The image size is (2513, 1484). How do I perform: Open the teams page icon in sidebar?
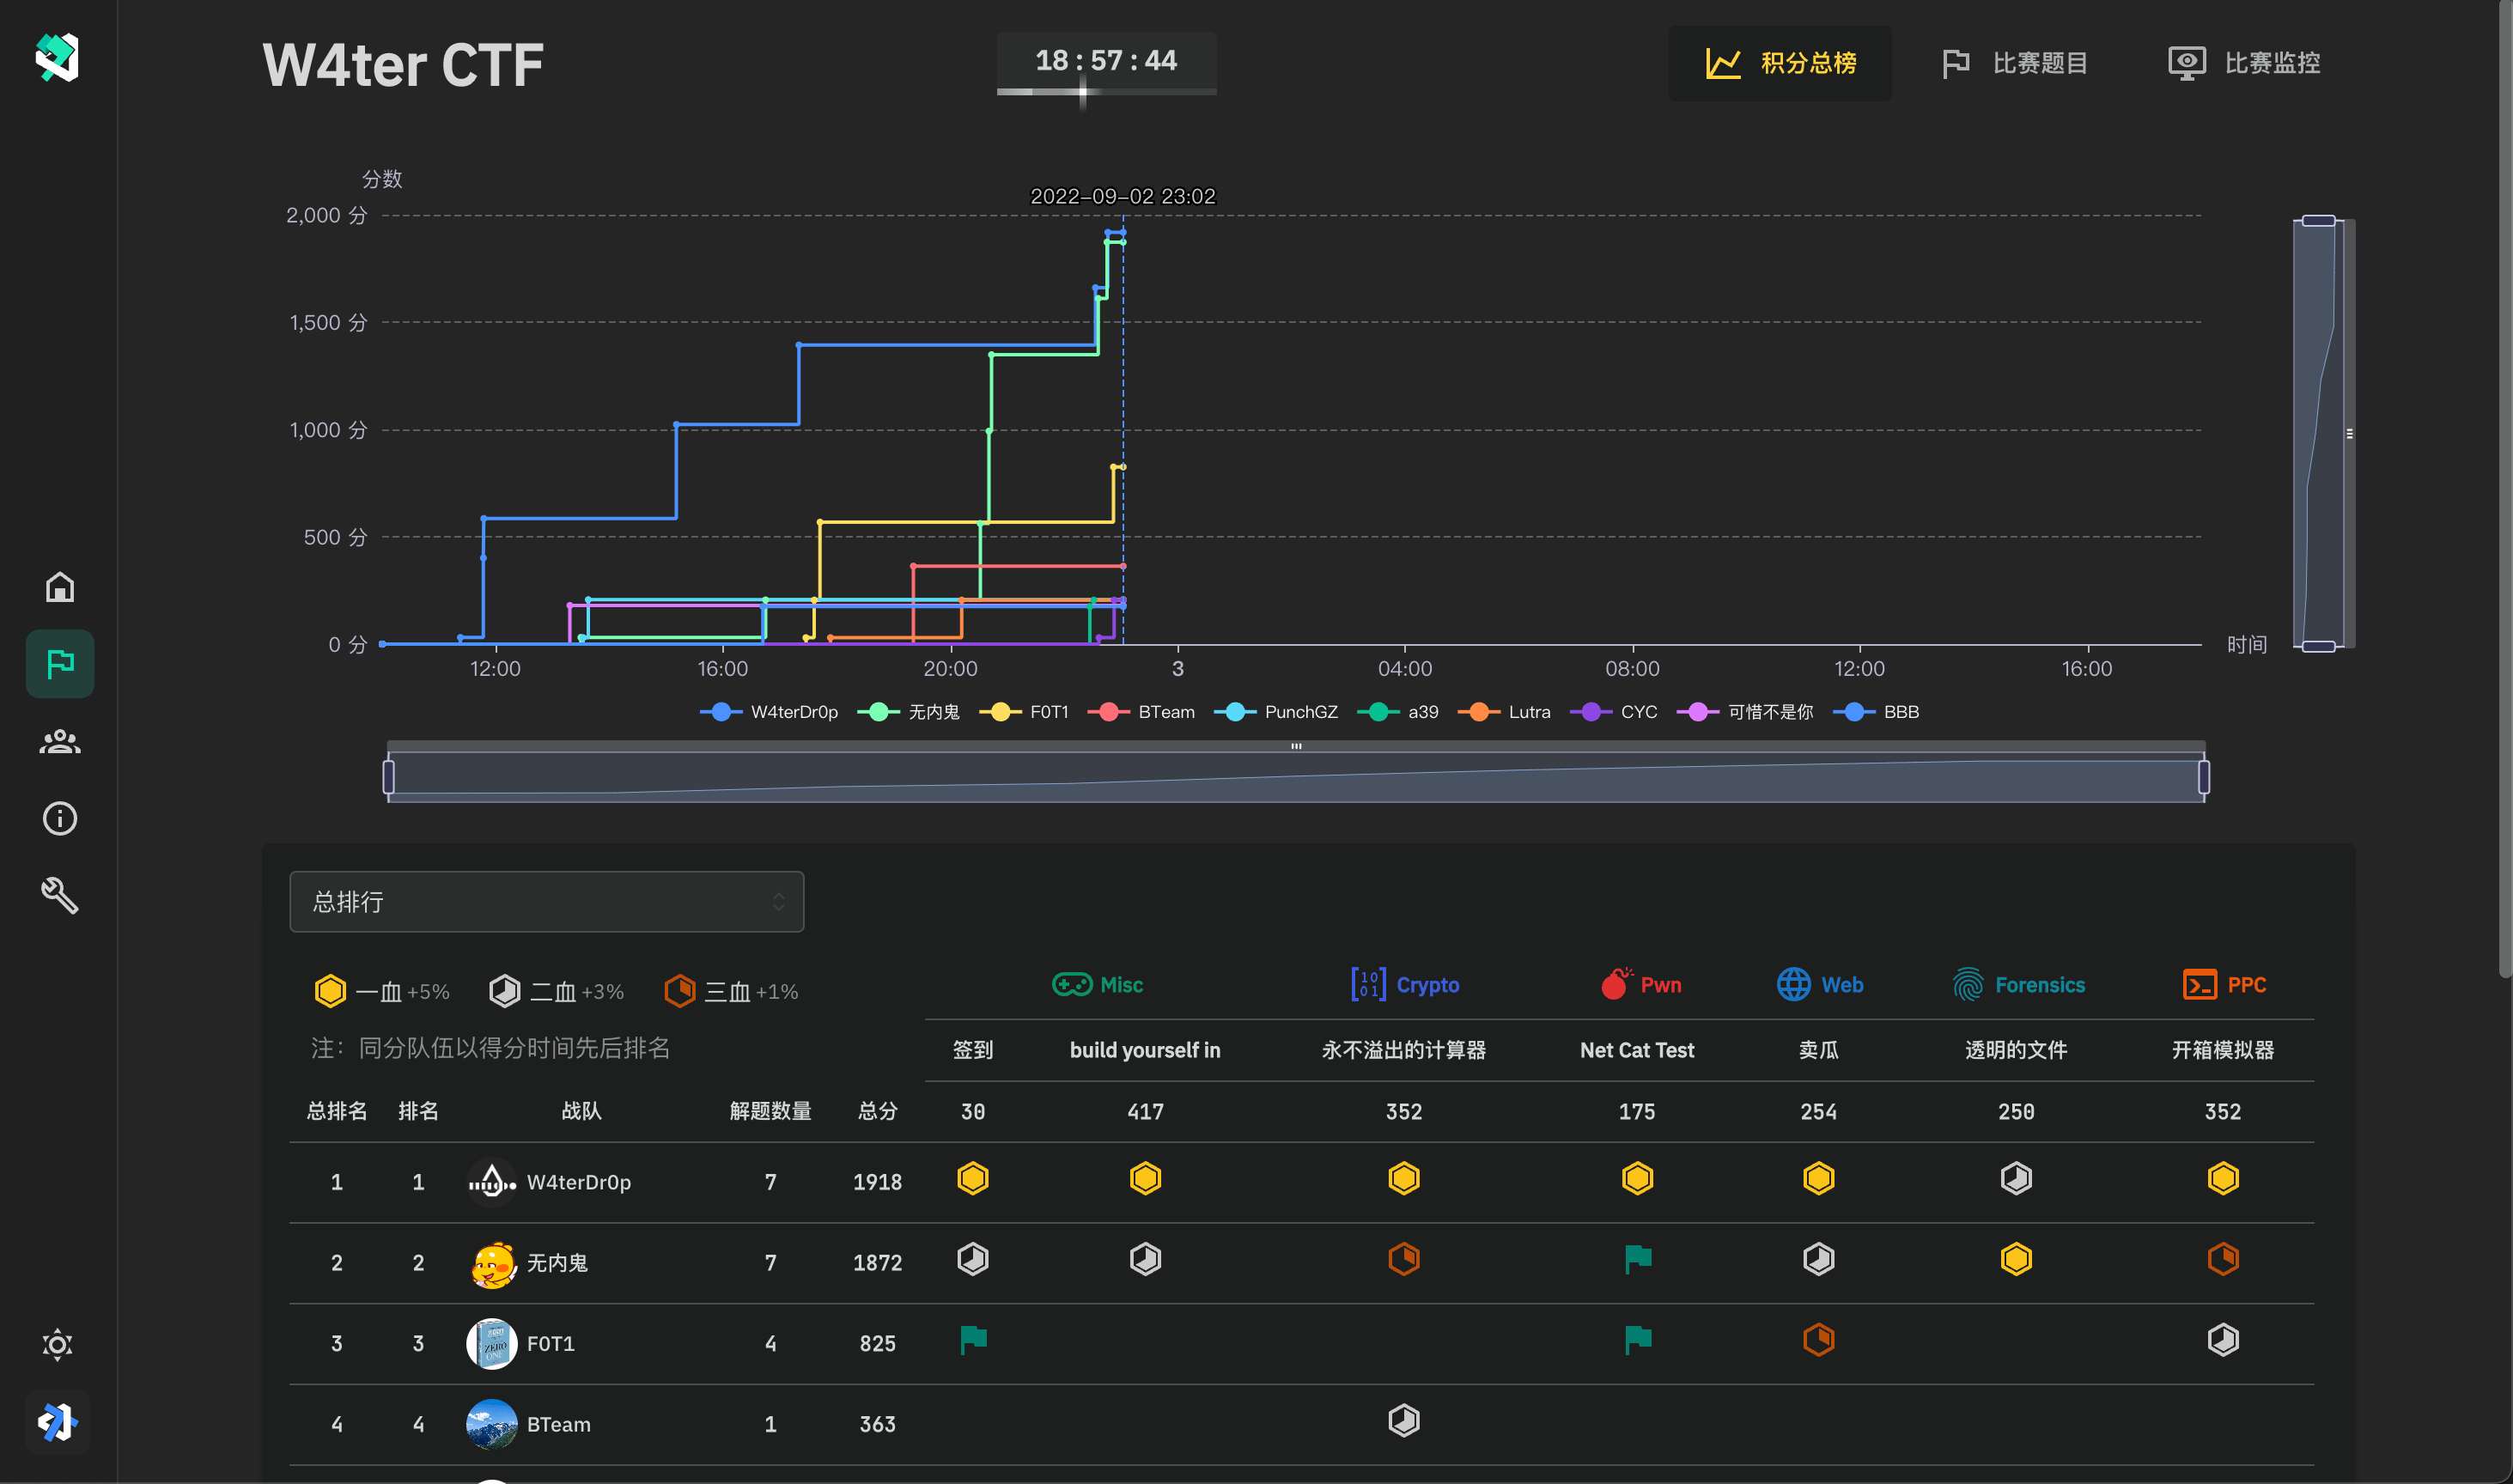pyautogui.click(x=59, y=741)
